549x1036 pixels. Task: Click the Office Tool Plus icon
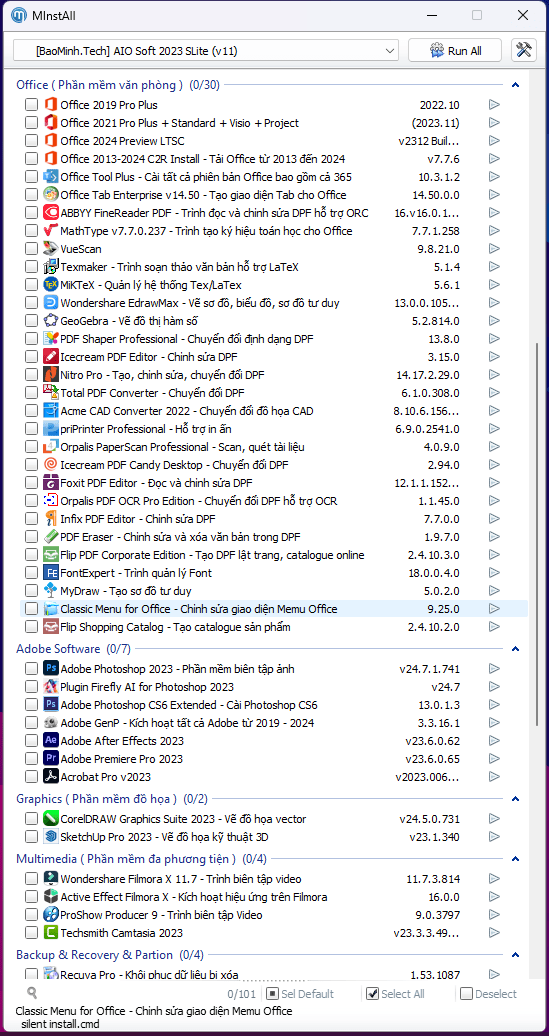tap(51, 176)
